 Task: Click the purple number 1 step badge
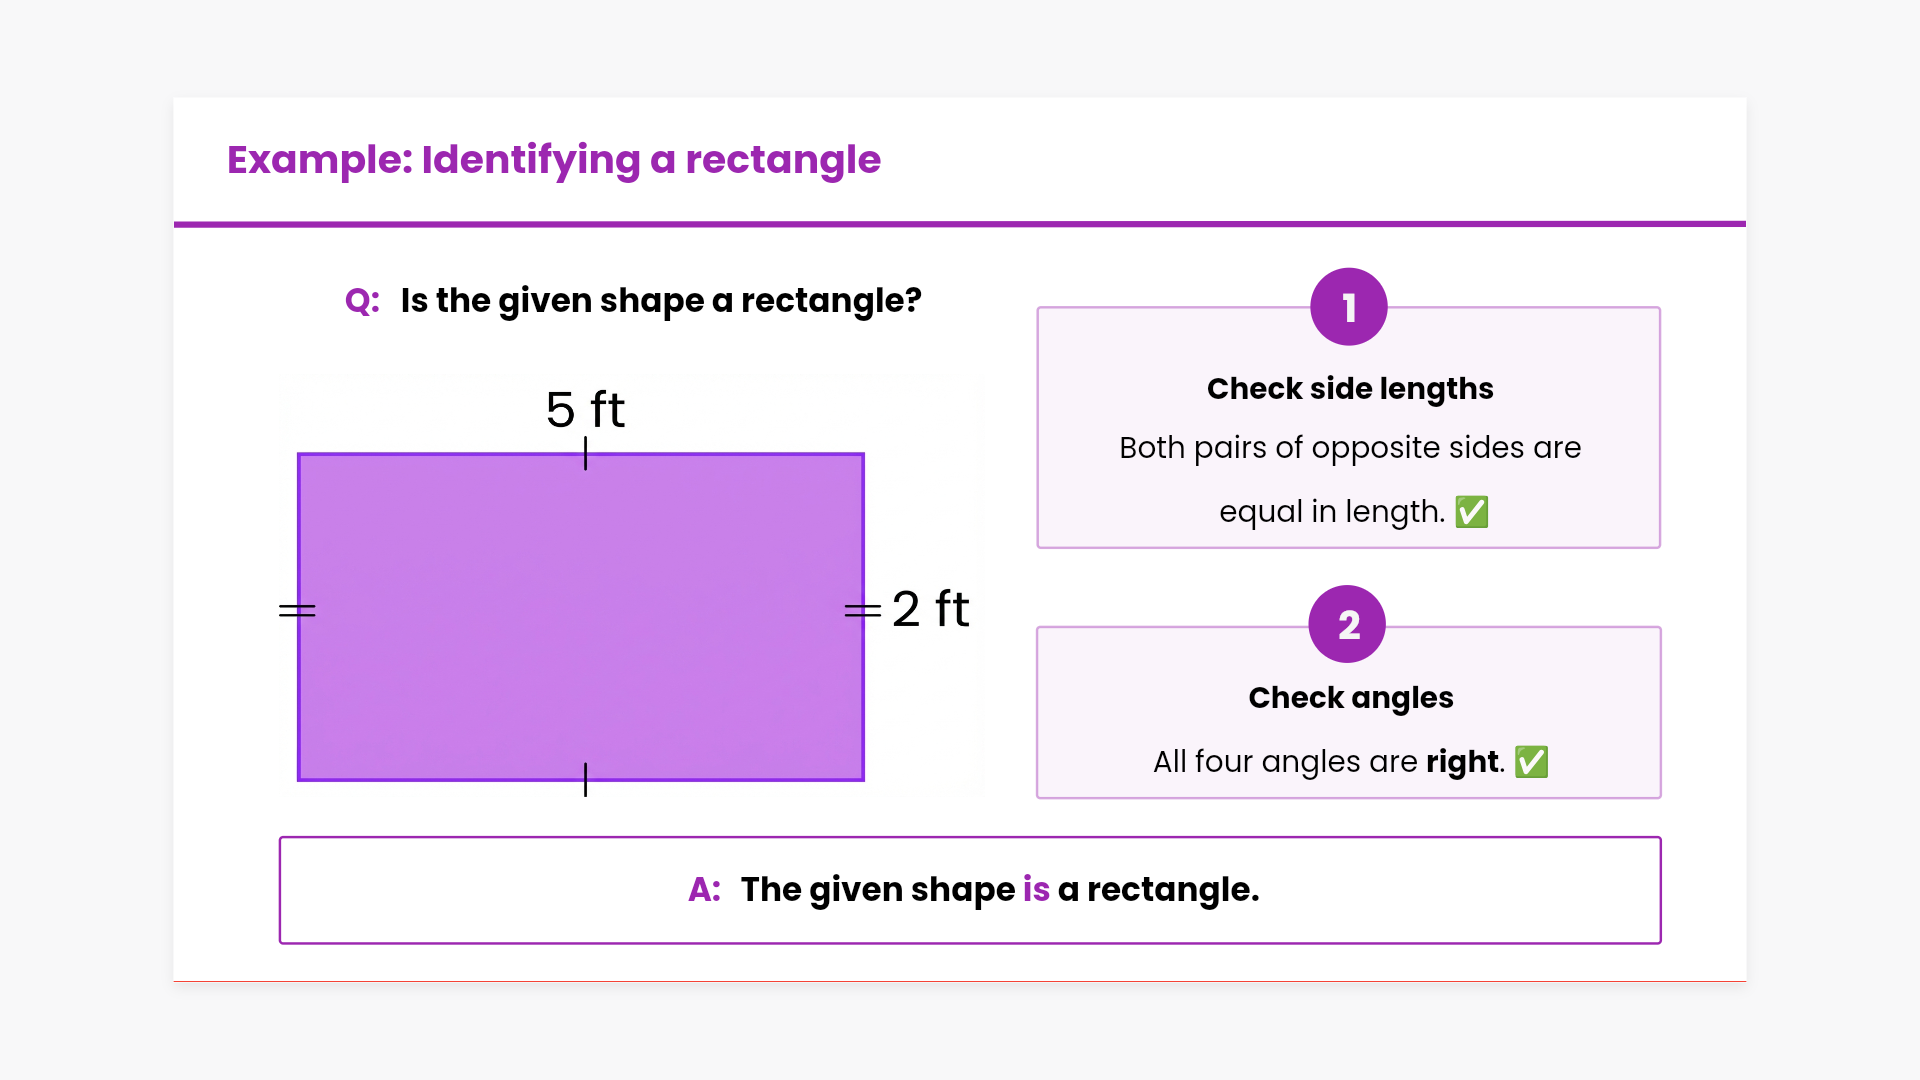(x=1348, y=307)
